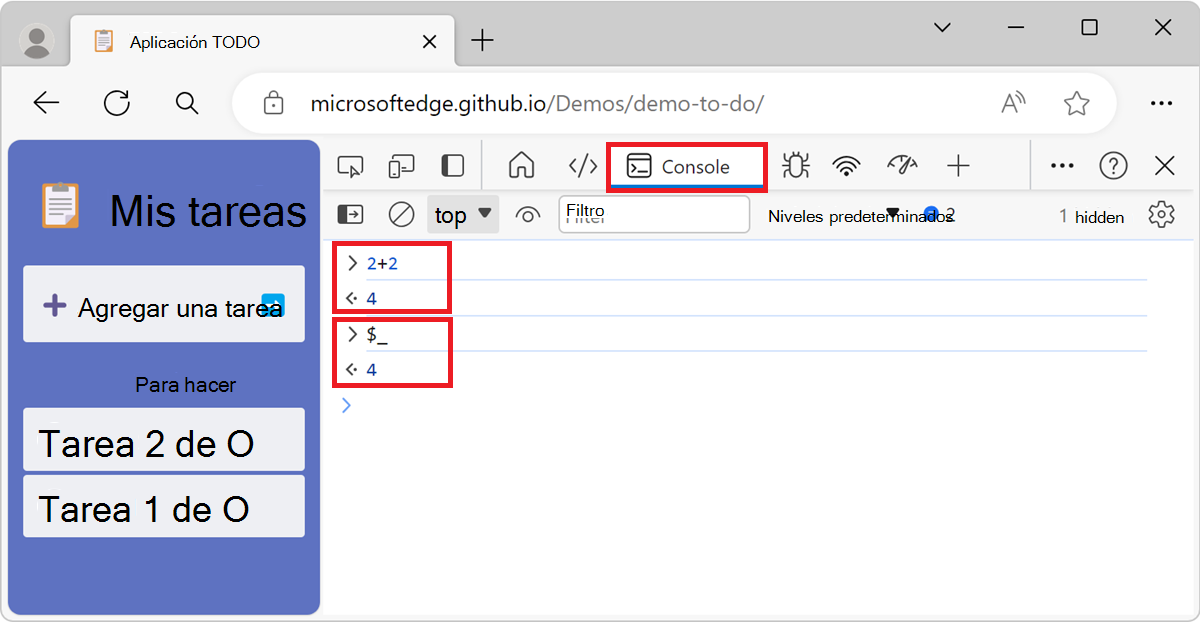Switch to the Console tab
The height and width of the screenshot is (622, 1200).
(x=687, y=167)
